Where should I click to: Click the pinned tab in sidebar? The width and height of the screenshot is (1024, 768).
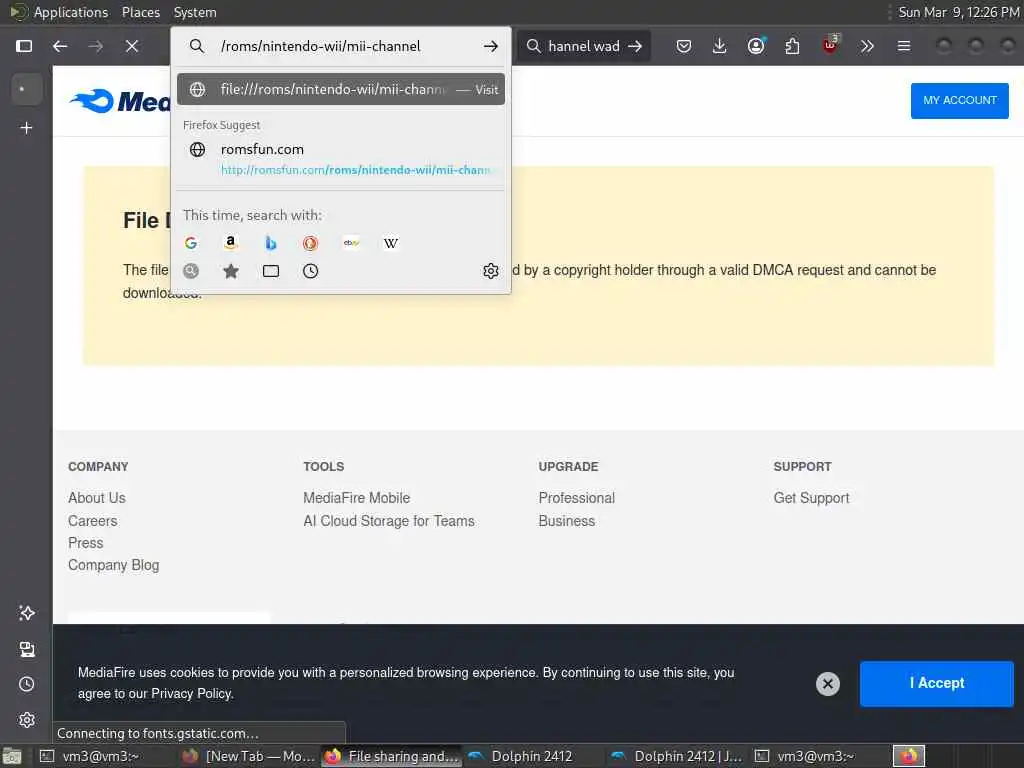(x=26, y=89)
